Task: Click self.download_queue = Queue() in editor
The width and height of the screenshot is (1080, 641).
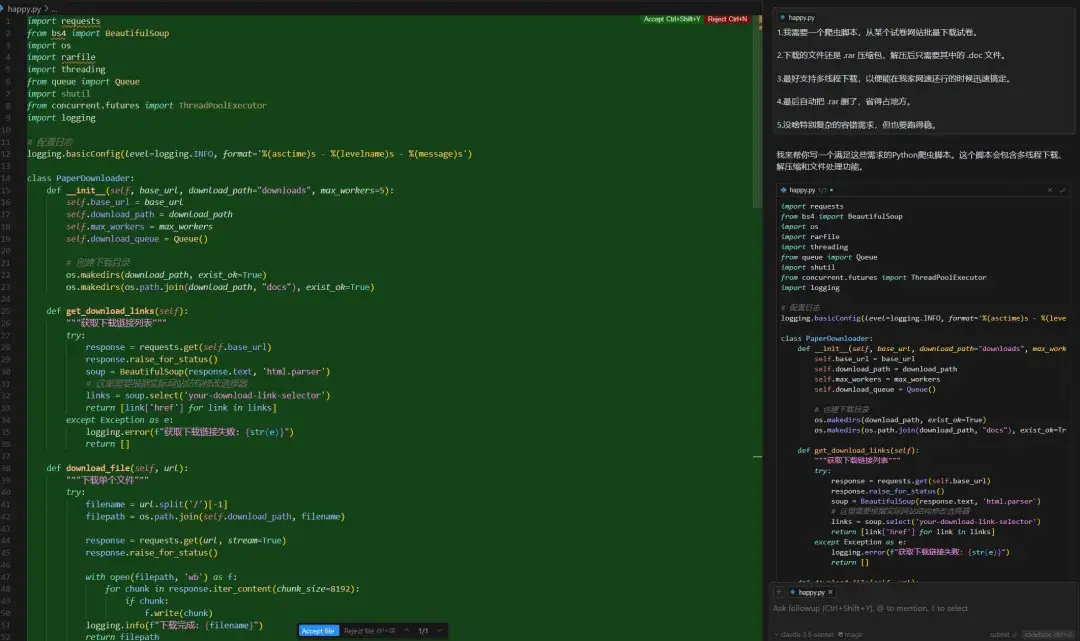Action: (136, 239)
